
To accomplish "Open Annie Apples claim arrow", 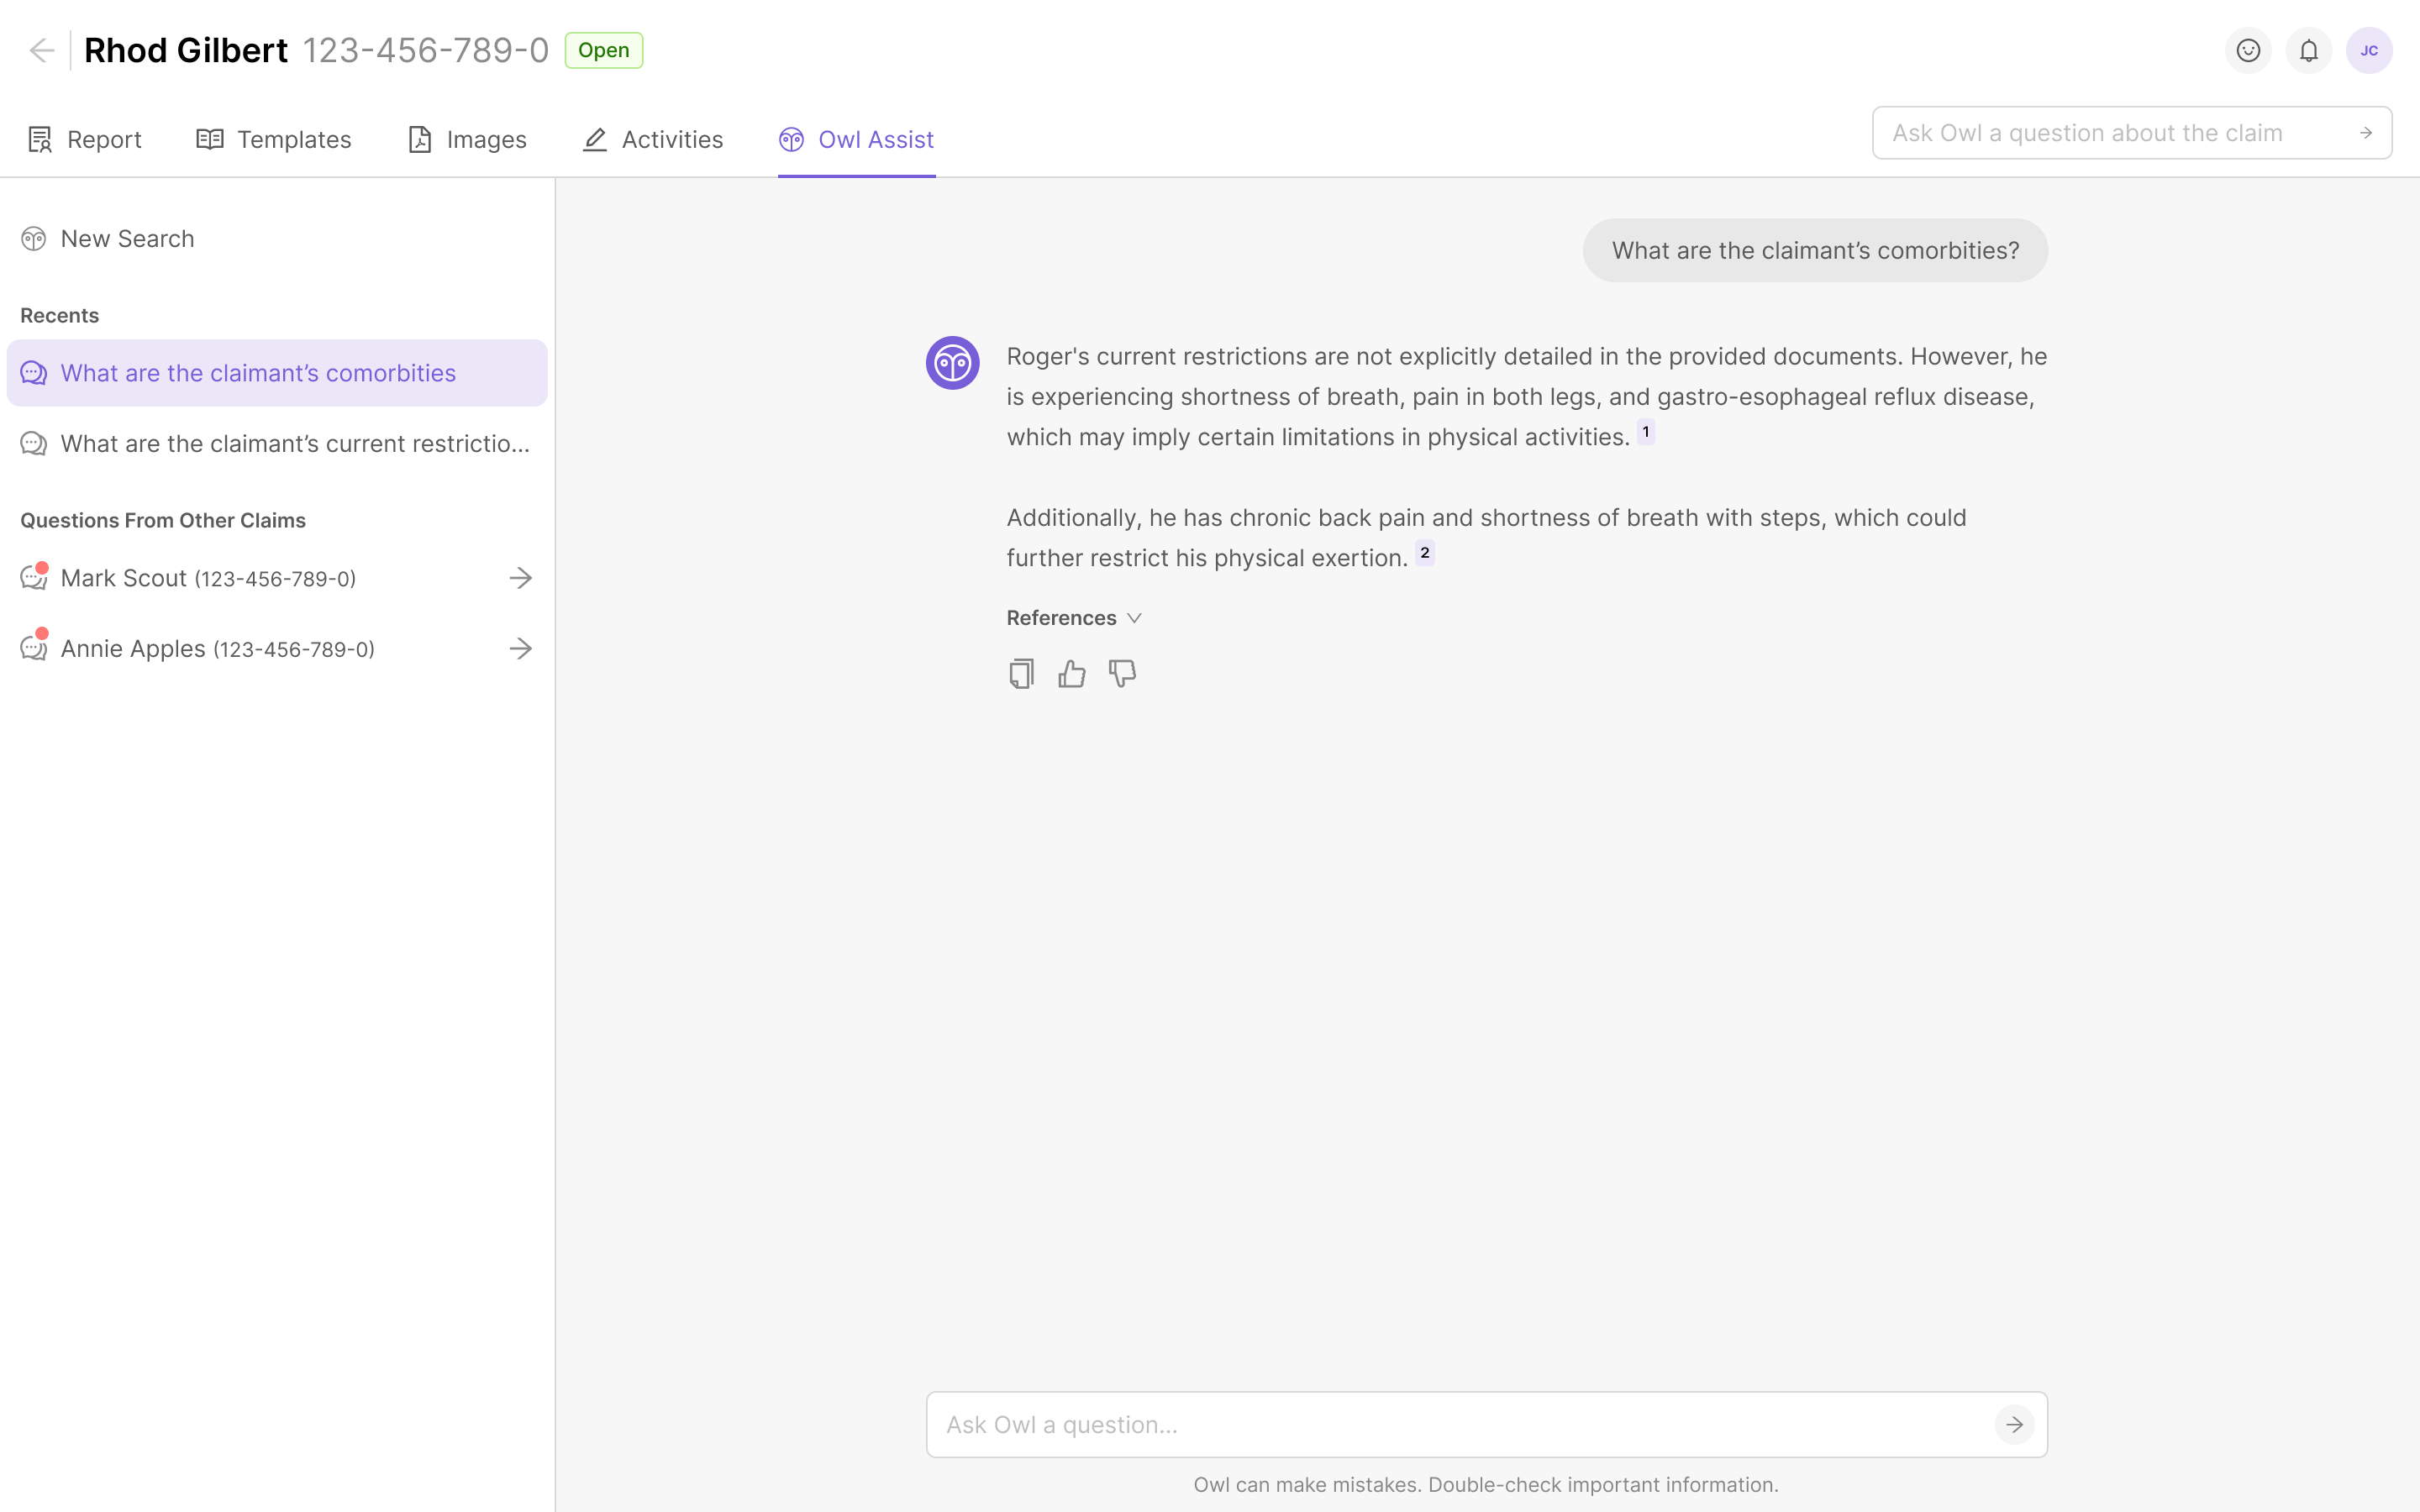I will point(520,649).
